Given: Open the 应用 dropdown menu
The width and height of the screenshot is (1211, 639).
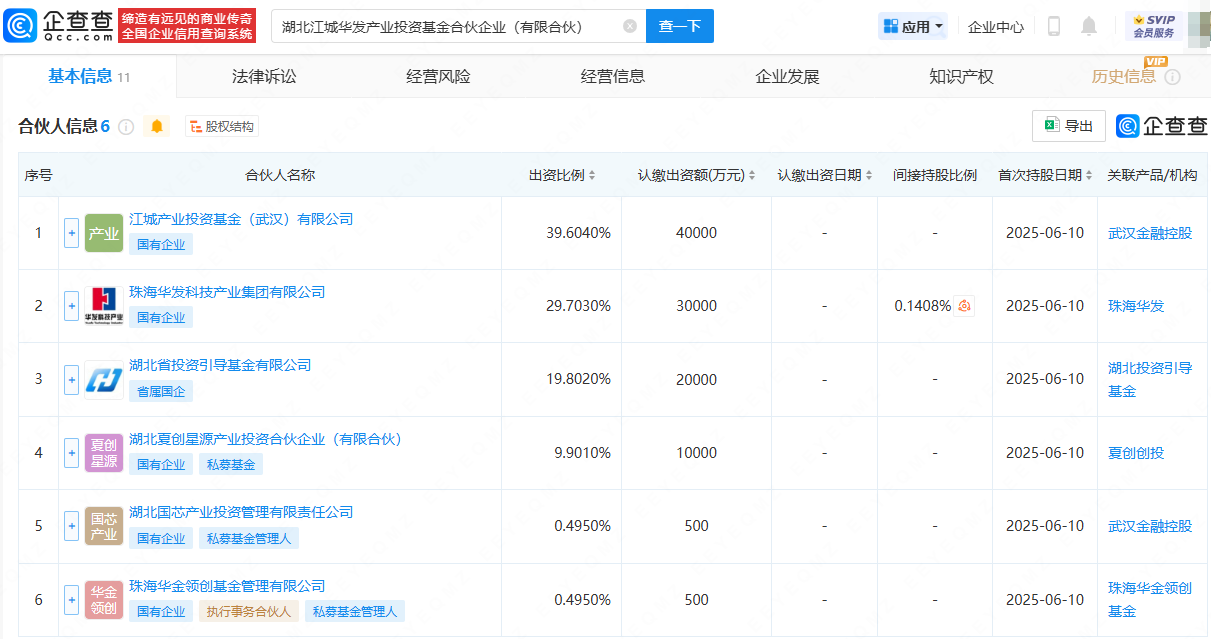Looking at the screenshot, I should (x=913, y=27).
